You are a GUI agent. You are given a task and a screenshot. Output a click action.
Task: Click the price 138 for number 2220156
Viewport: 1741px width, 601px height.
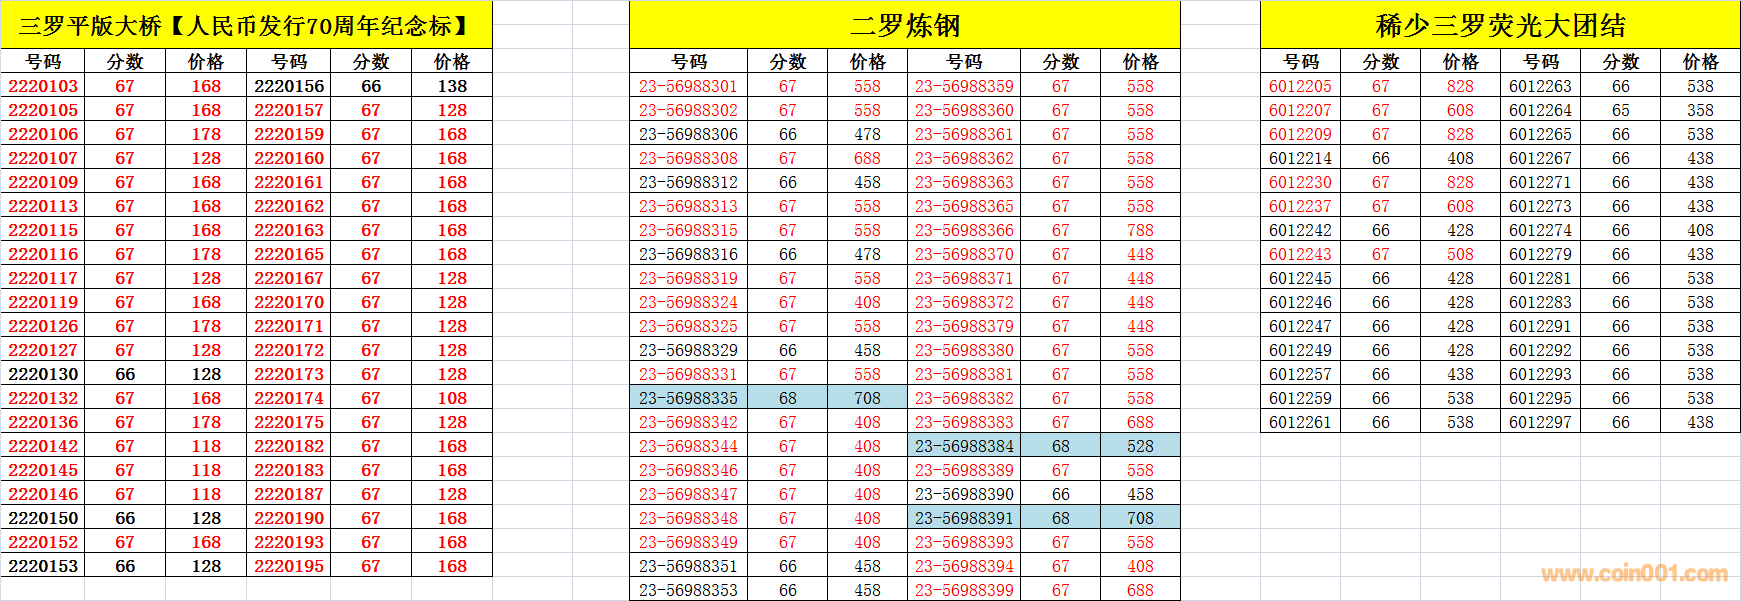(452, 86)
